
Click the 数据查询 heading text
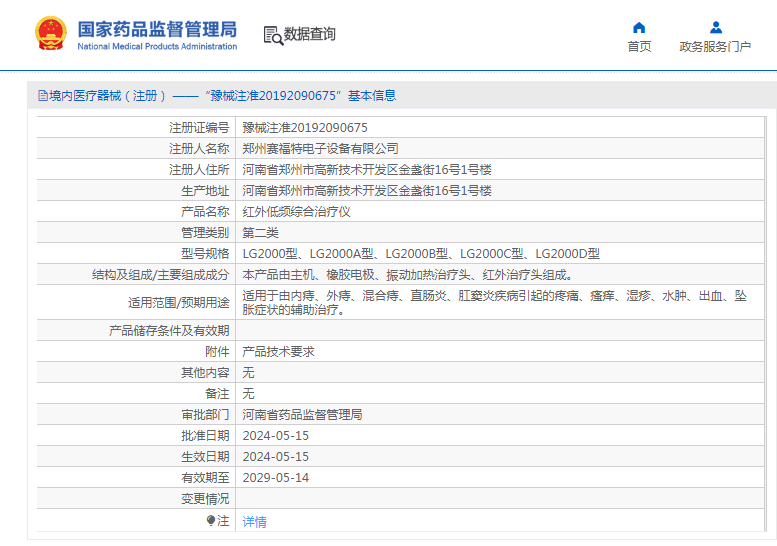(x=310, y=34)
